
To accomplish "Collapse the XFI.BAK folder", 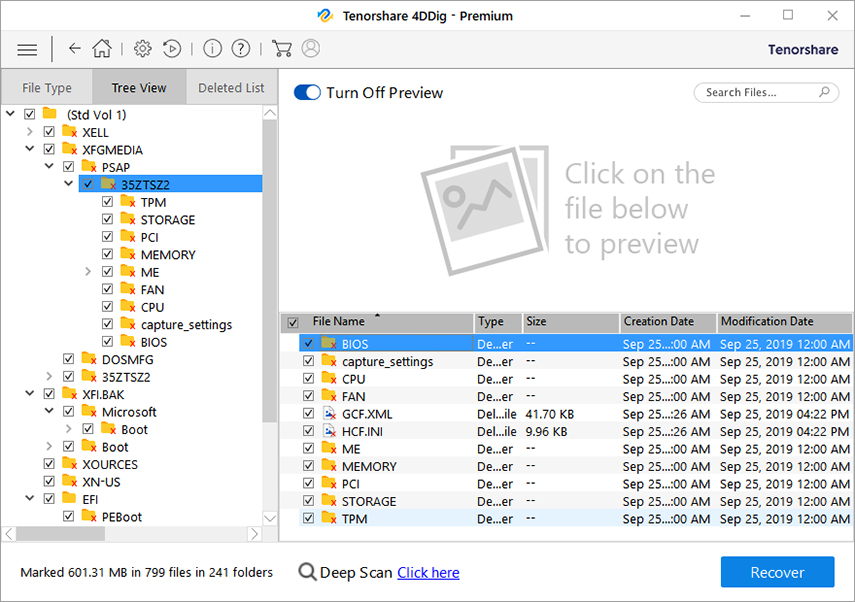I will [29, 393].
